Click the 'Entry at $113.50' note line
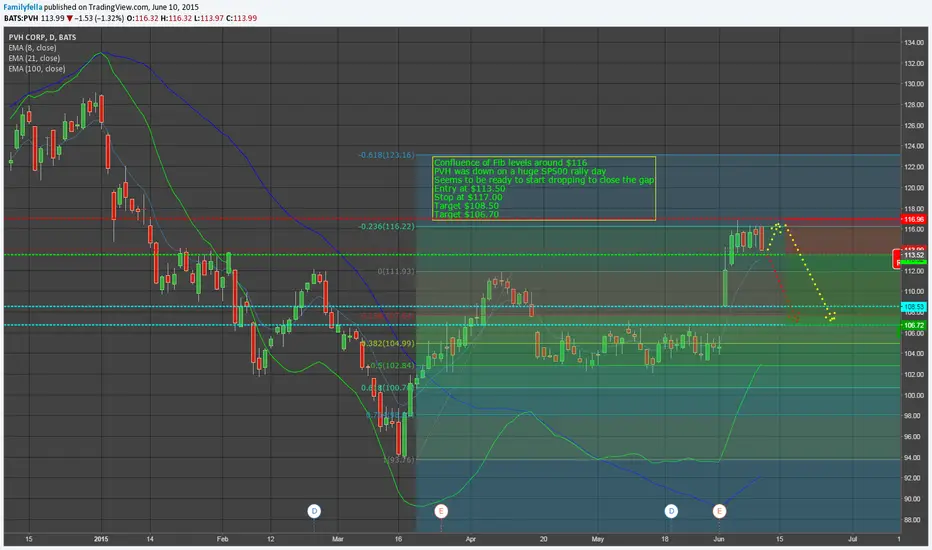932x550 pixels. [x=470, y=188]
